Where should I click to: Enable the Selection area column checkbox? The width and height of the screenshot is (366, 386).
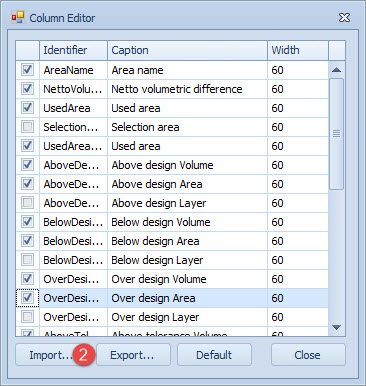tap(27, 127)
